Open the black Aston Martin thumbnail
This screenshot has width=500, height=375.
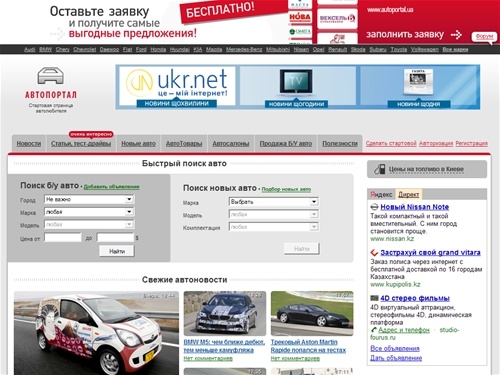coord(312,313)
